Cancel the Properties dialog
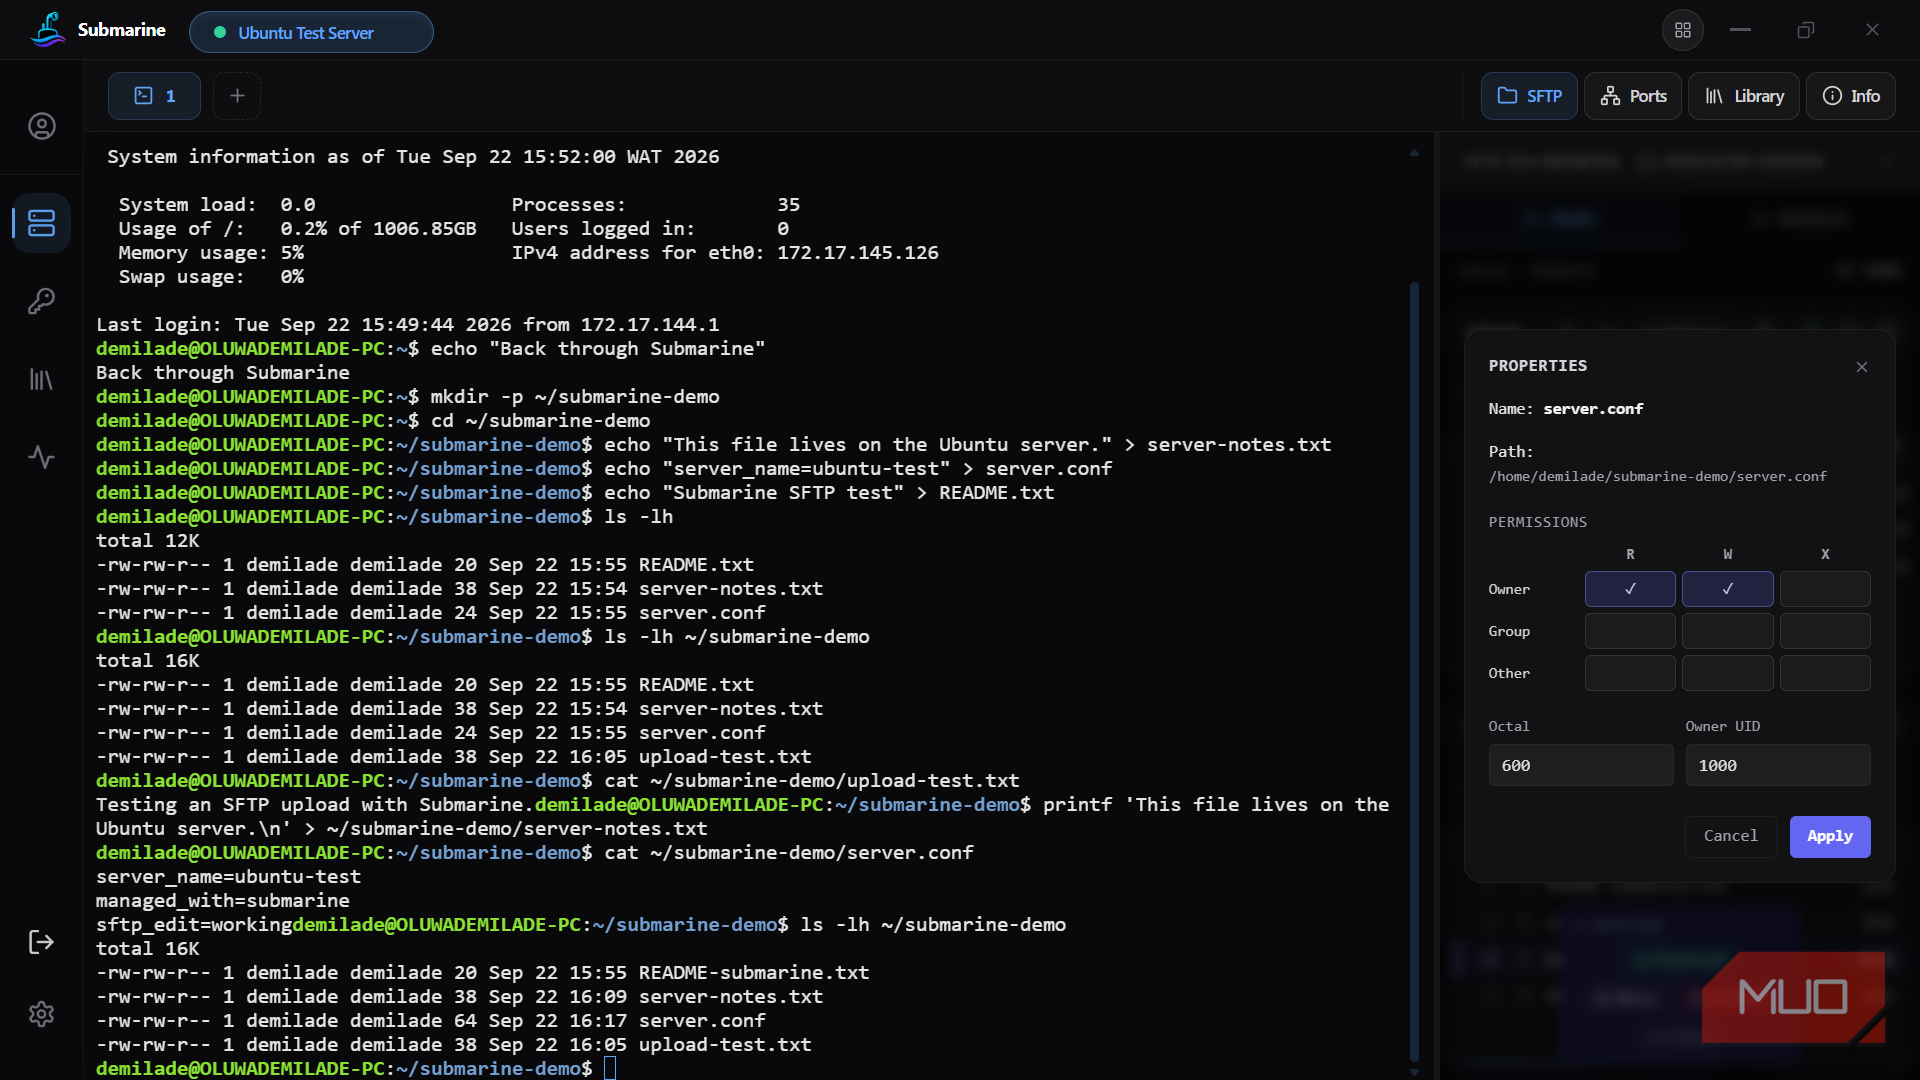Image resolution: width=1920 pixels, height=1080 pixels. [x=1730, y=836]
